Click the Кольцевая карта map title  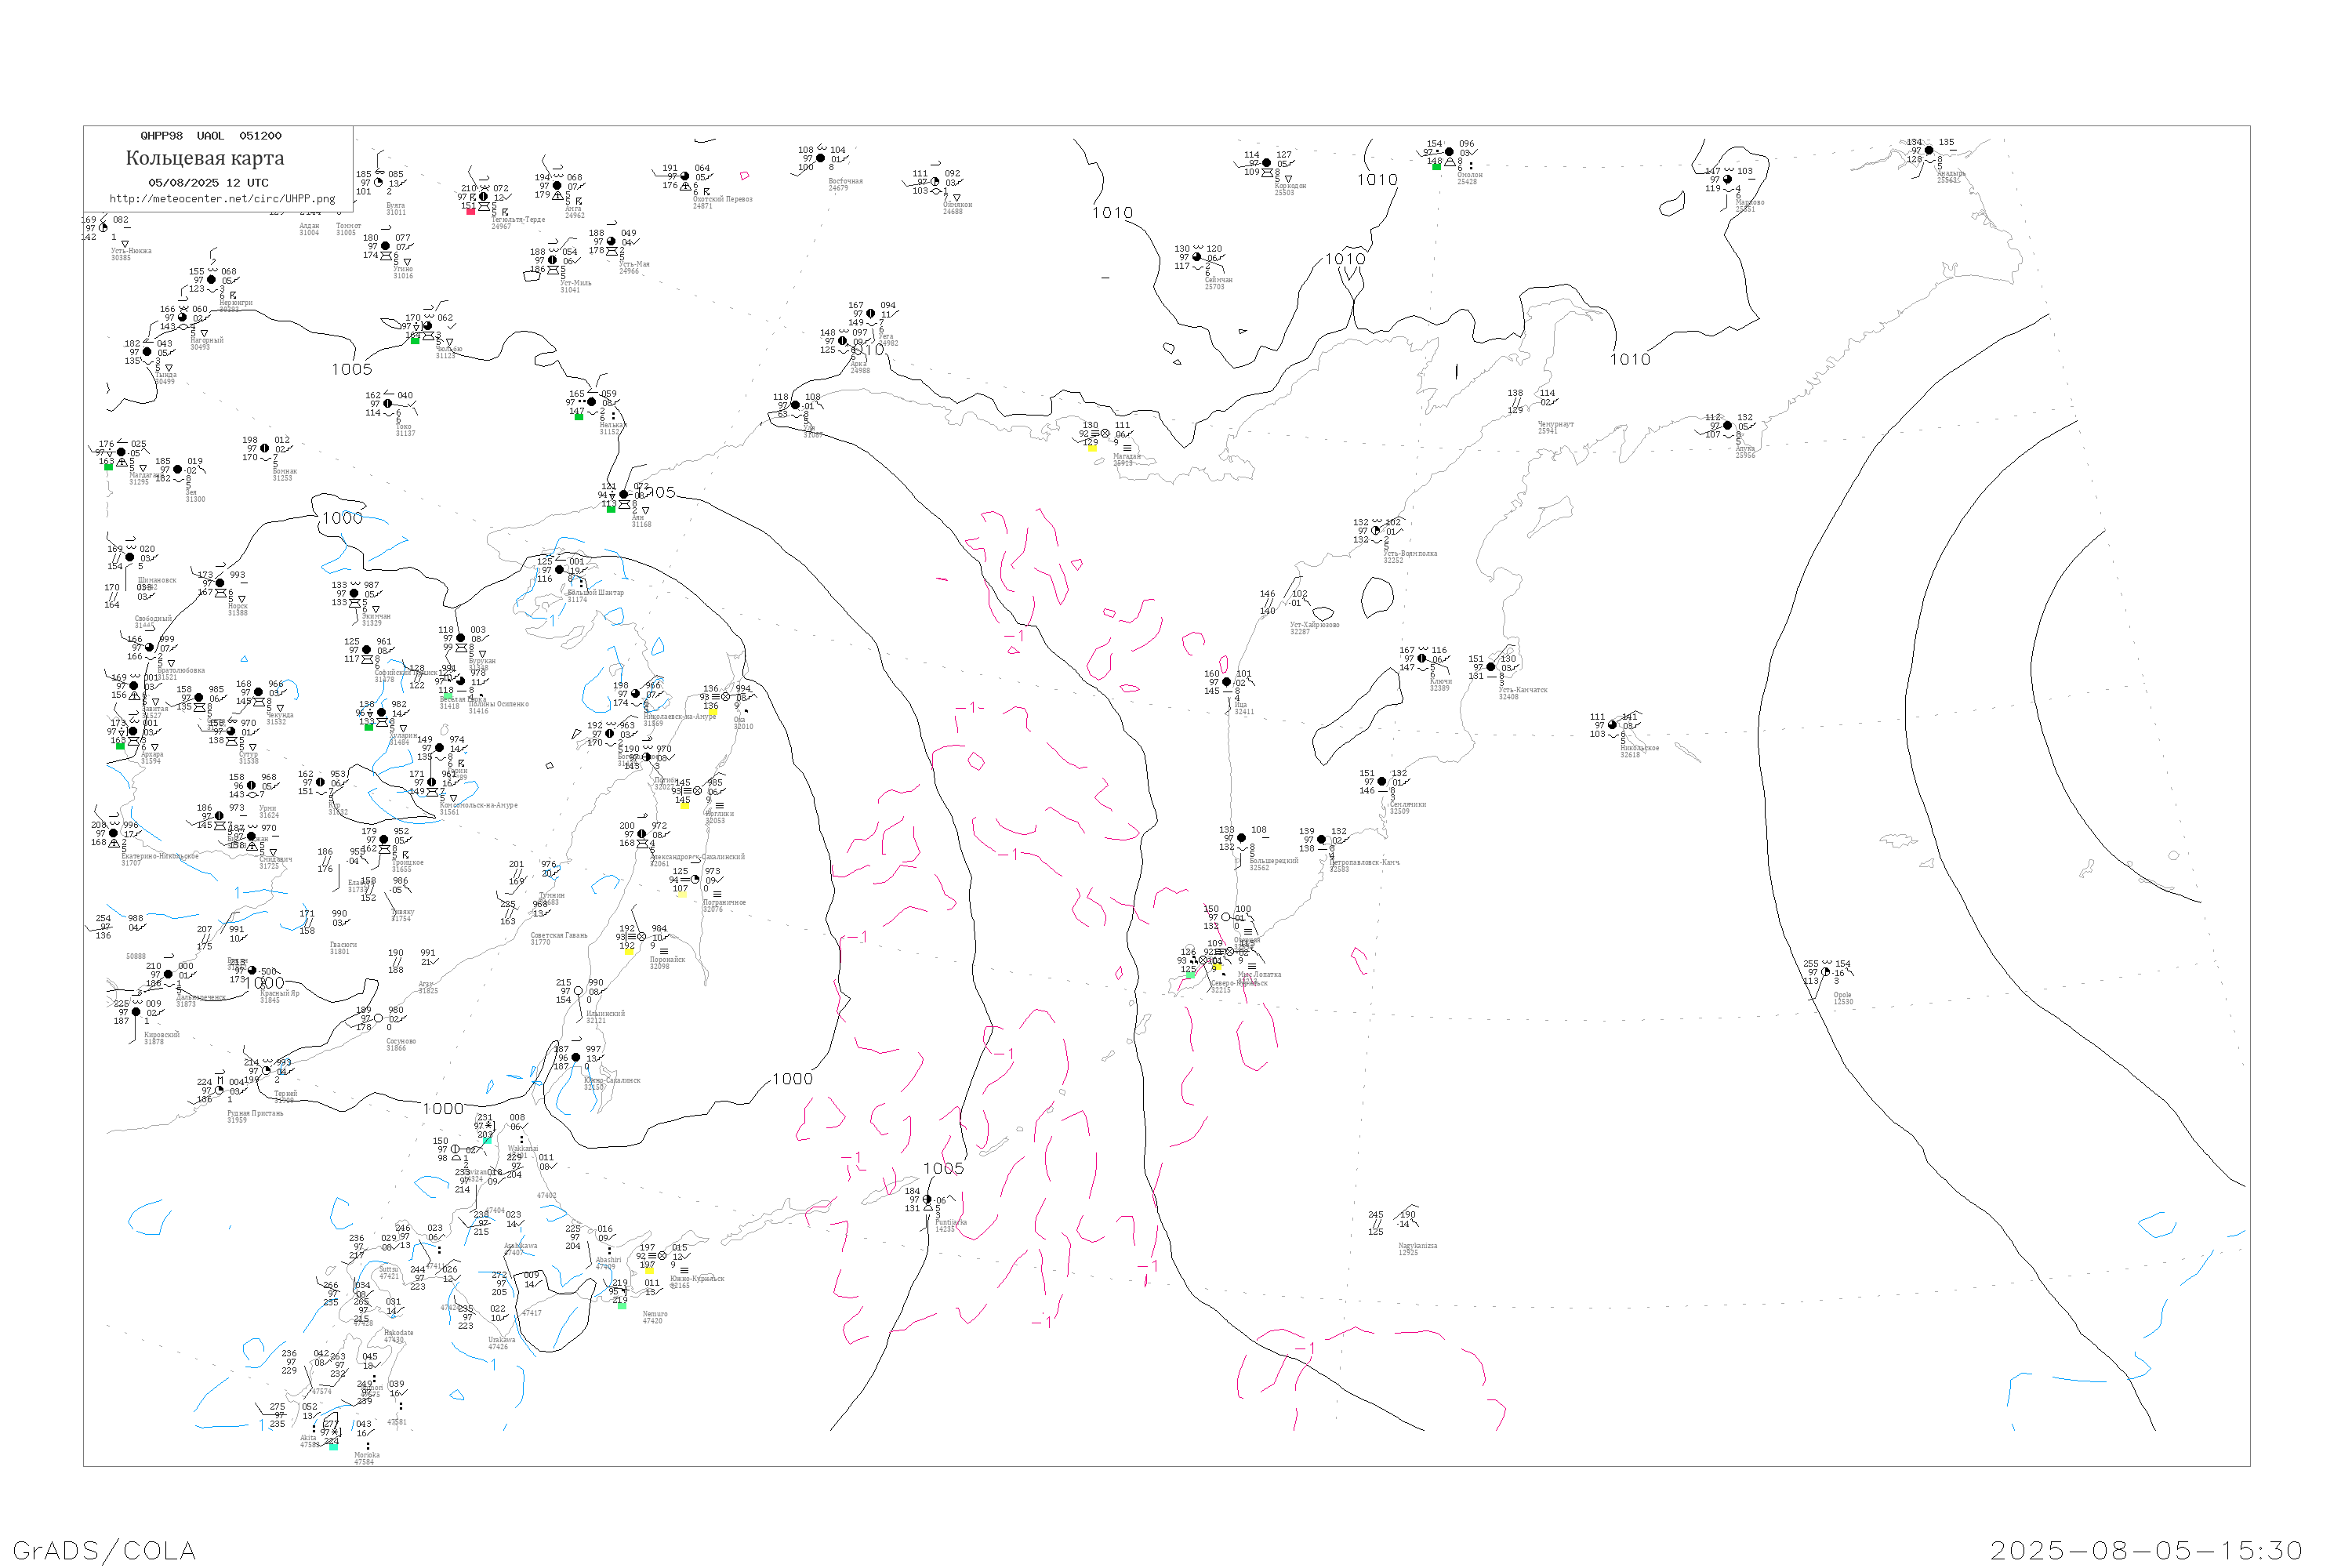point(205,158)
